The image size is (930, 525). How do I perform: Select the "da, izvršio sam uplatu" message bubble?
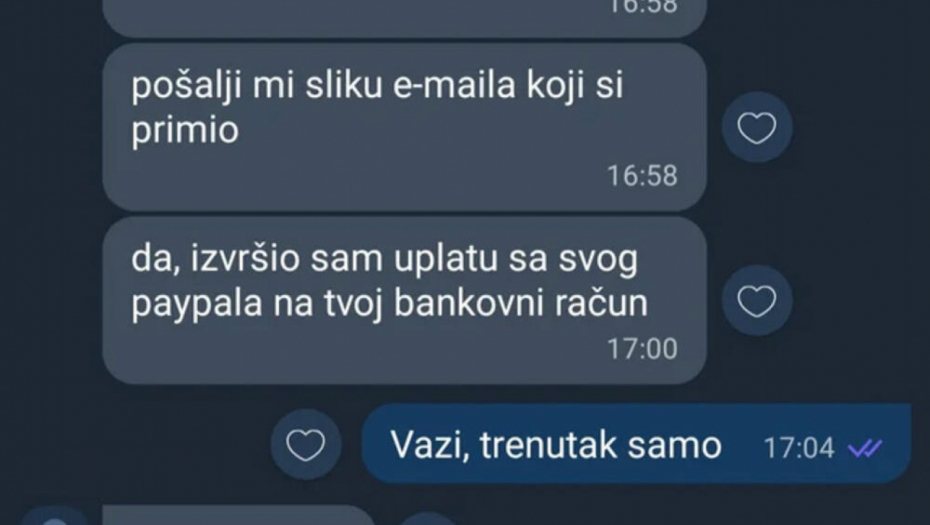coord(405,301)
